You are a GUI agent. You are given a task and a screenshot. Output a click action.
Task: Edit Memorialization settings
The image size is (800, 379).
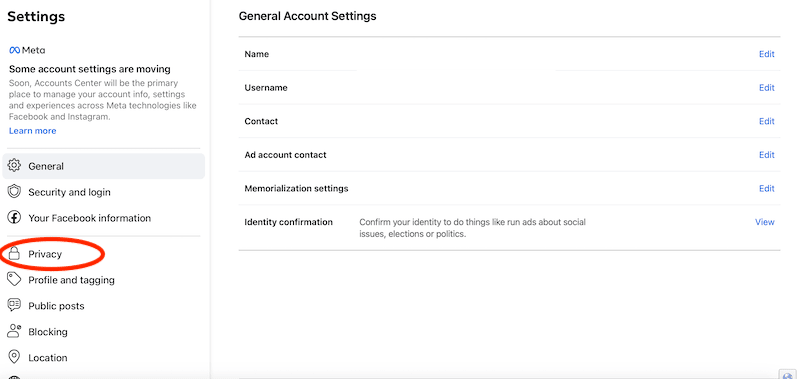(x=766, y=189)
